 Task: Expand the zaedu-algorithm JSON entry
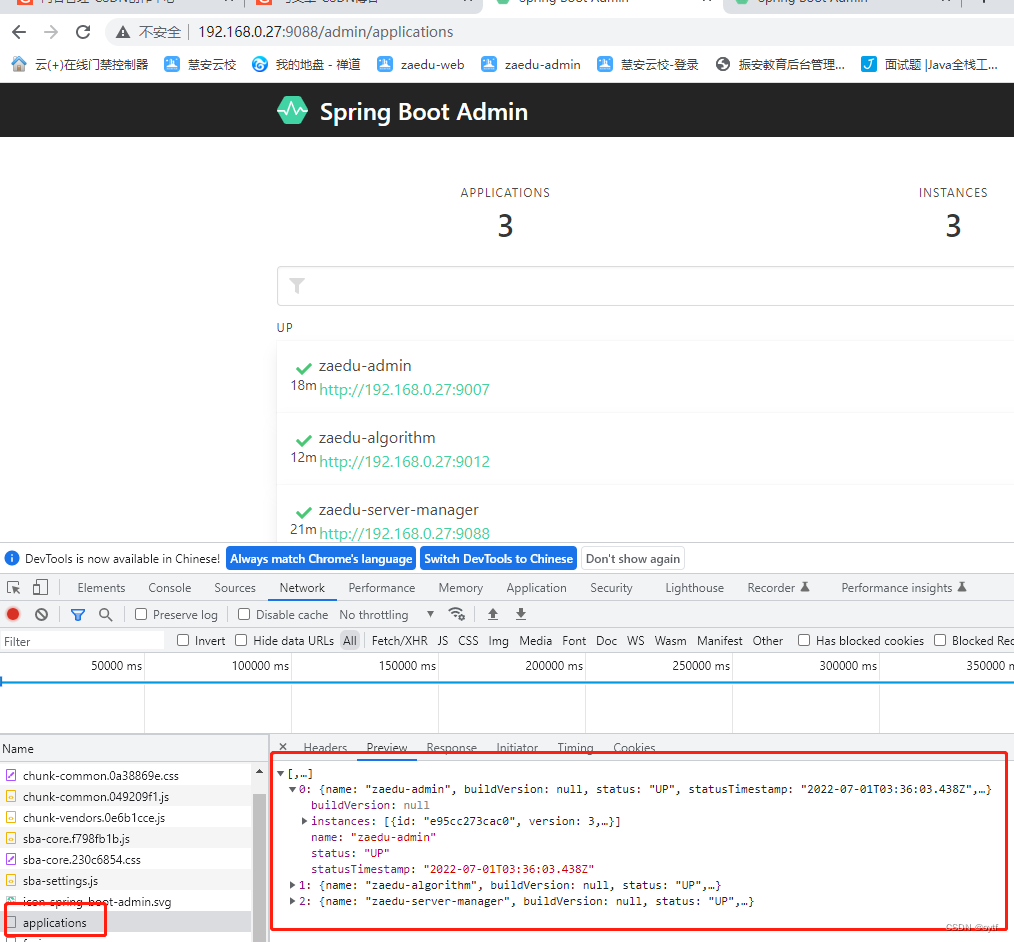pos(293,885)
